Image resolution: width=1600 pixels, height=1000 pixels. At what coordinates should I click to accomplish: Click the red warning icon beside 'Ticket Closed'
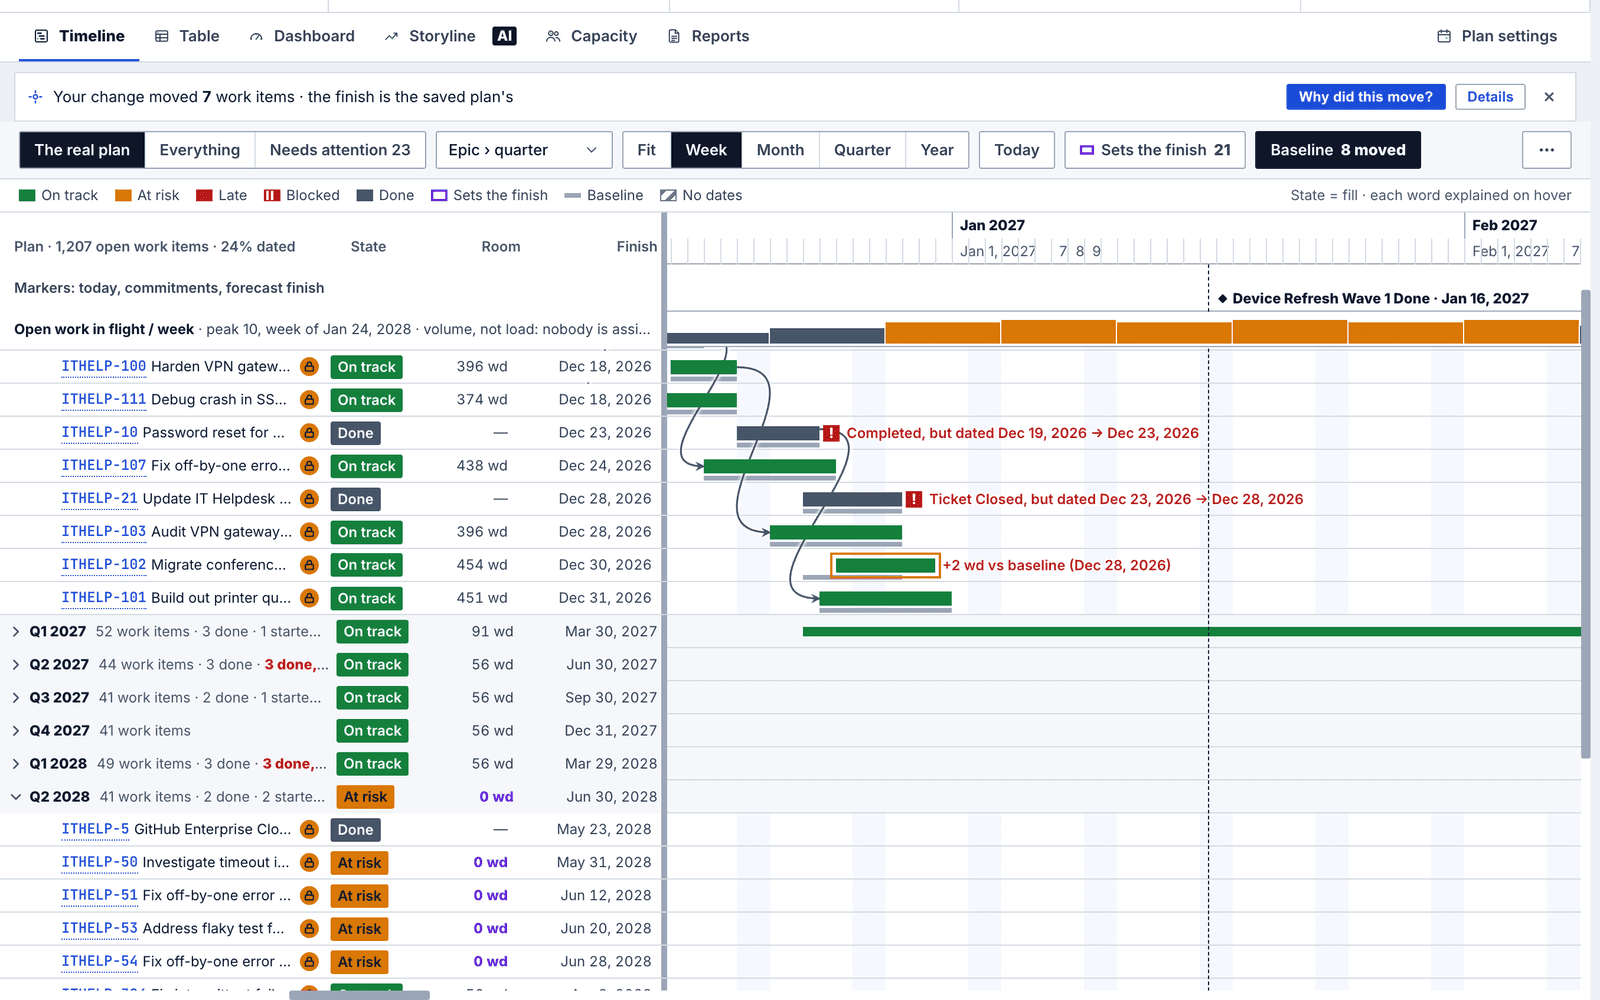tap(914, 499)
